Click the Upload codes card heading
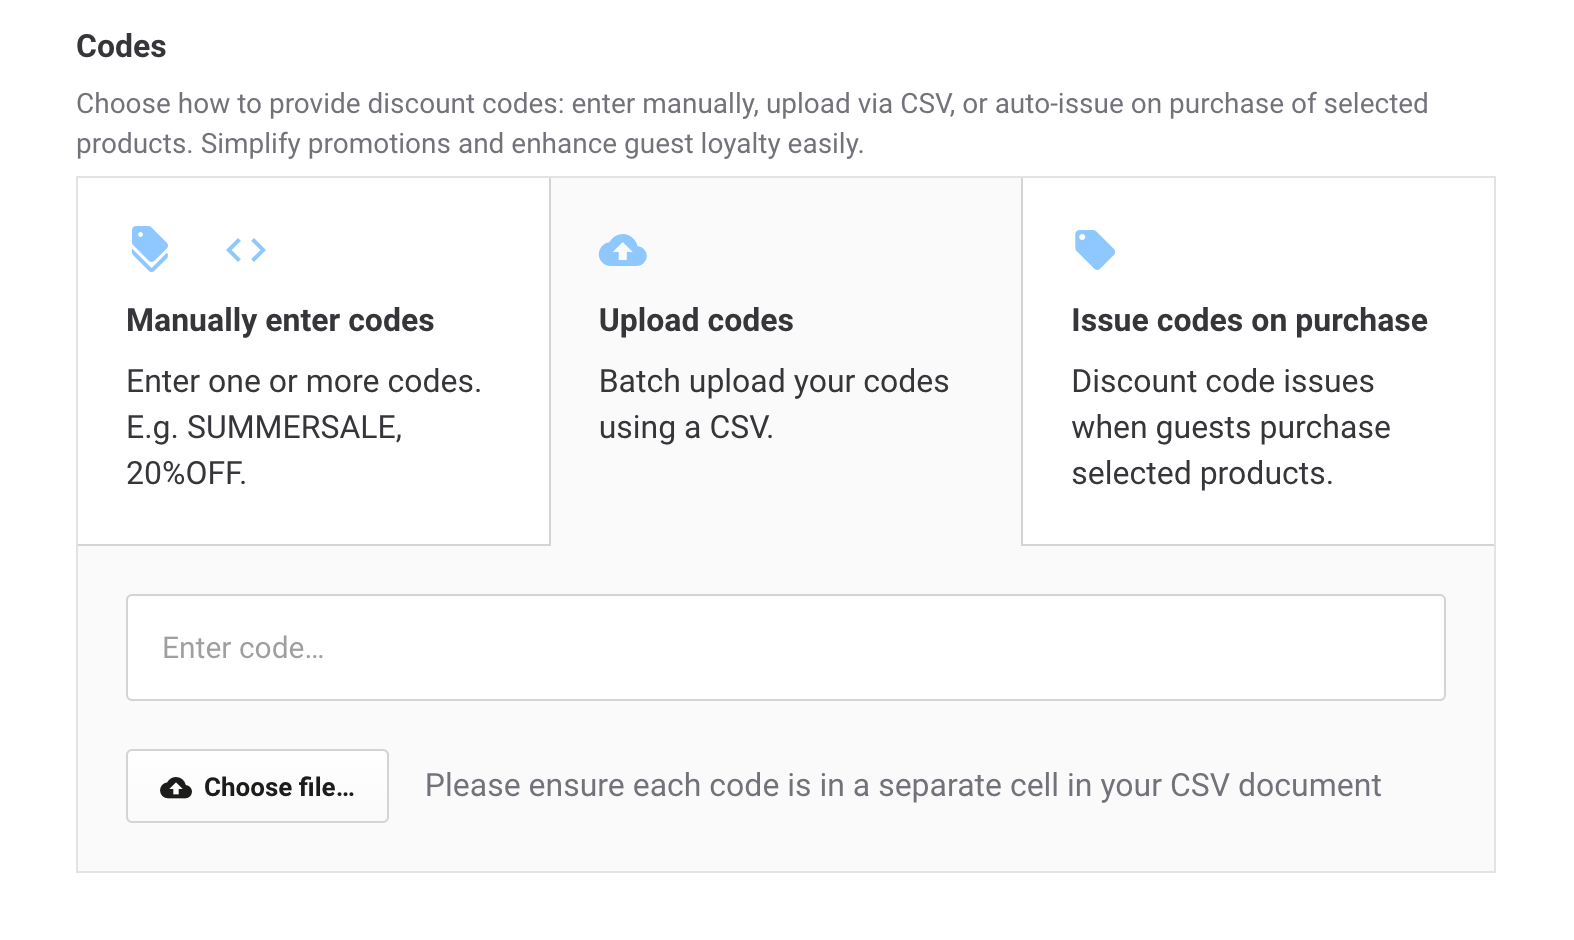Image resolution: width=1574 pixels, height=940 pixels. (696, 320)
